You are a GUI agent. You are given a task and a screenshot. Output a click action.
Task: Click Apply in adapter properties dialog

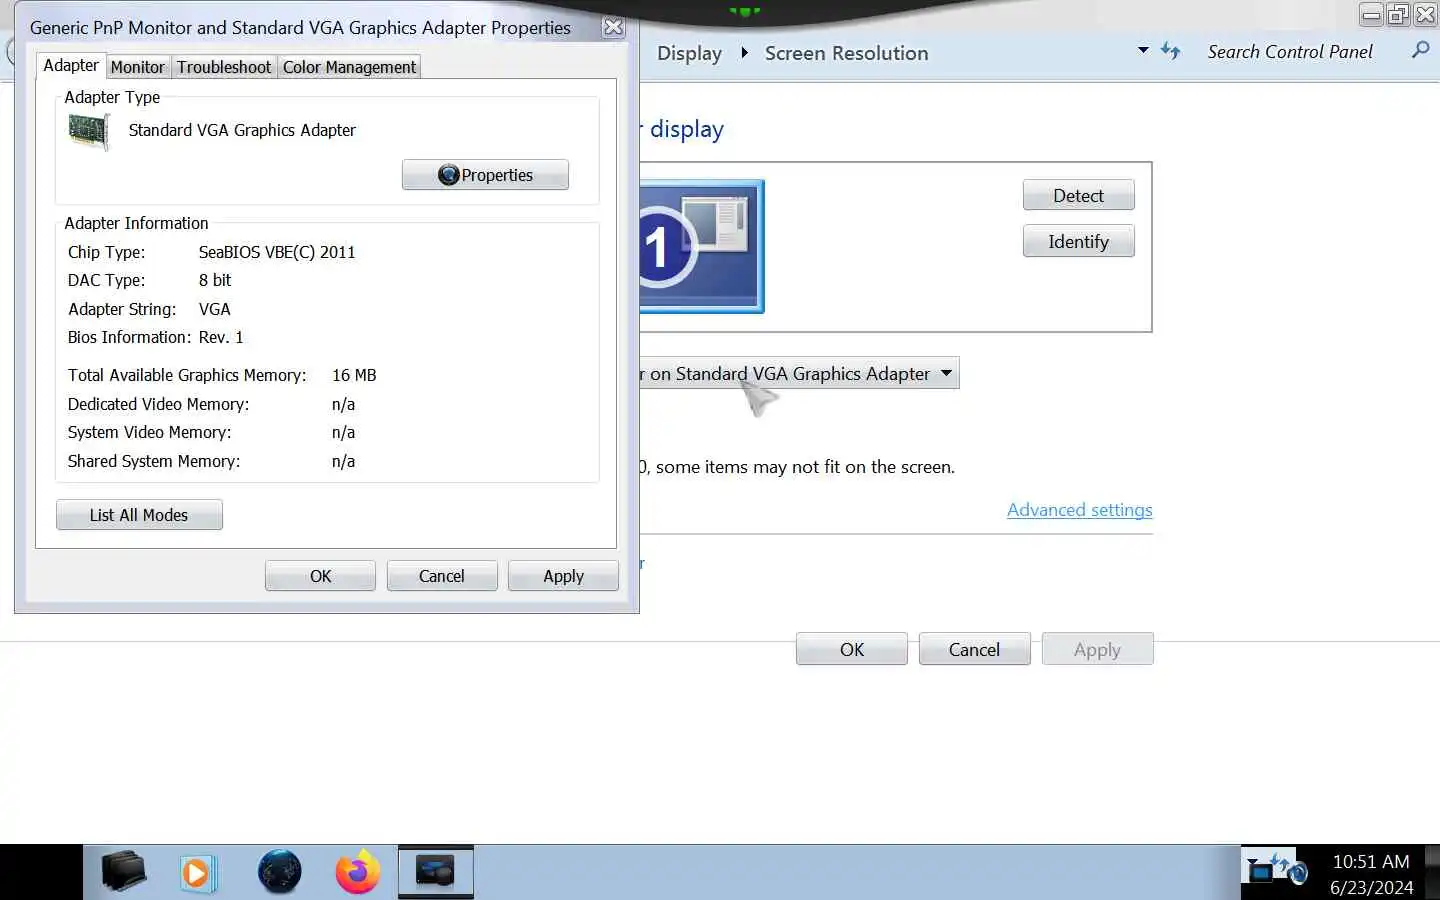563,576
